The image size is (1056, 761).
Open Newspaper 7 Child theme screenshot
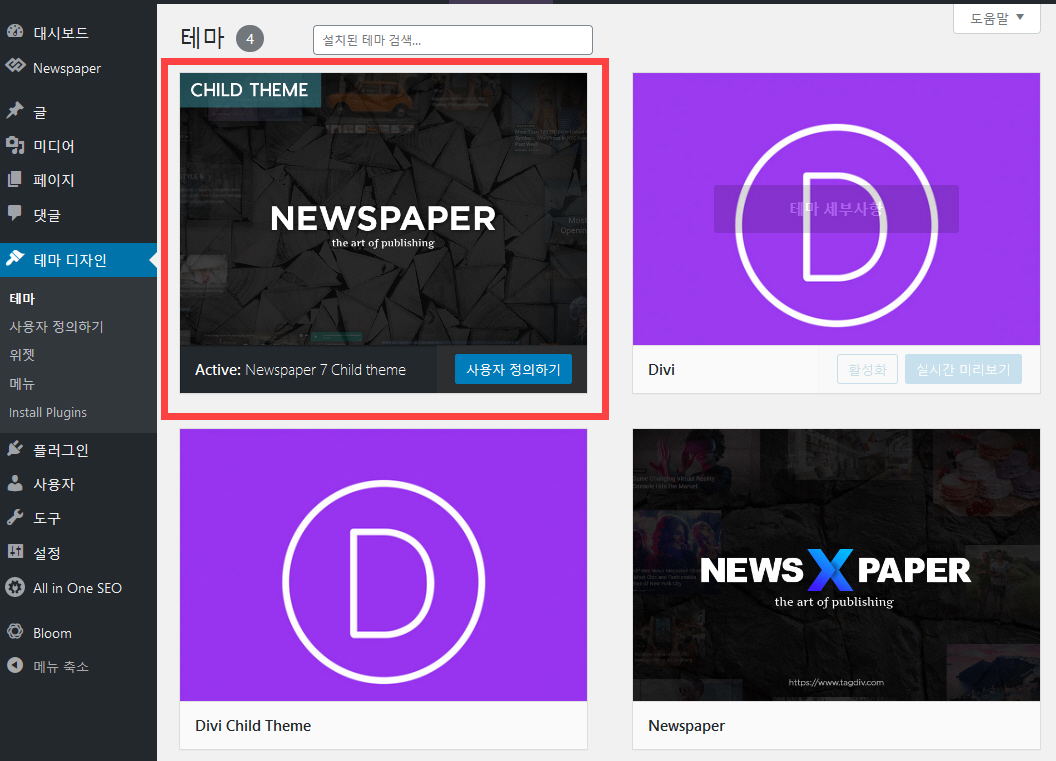click(x=383, y=209)
